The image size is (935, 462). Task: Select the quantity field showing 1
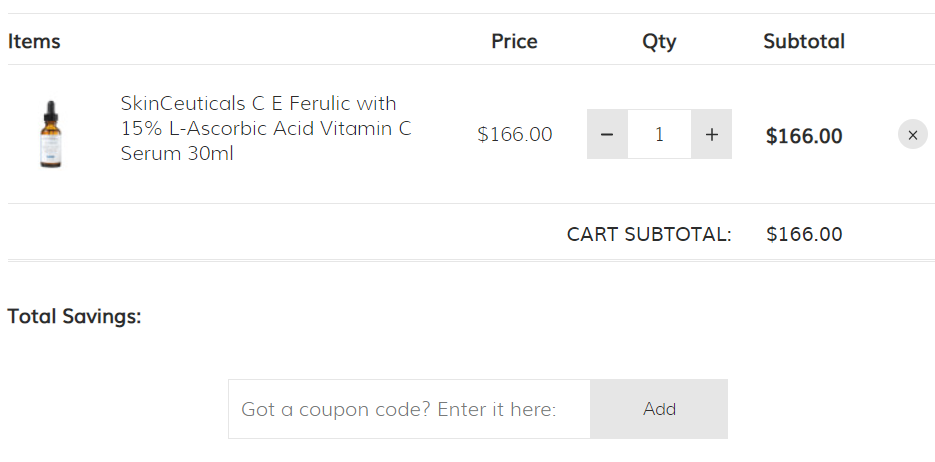point(659,134)
